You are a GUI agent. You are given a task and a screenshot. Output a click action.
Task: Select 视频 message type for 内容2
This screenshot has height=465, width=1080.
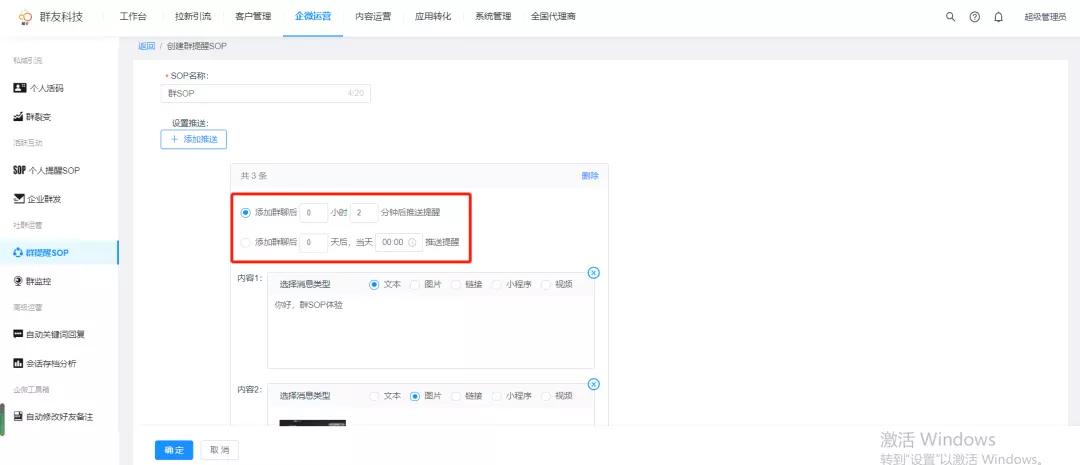(546, 396)
